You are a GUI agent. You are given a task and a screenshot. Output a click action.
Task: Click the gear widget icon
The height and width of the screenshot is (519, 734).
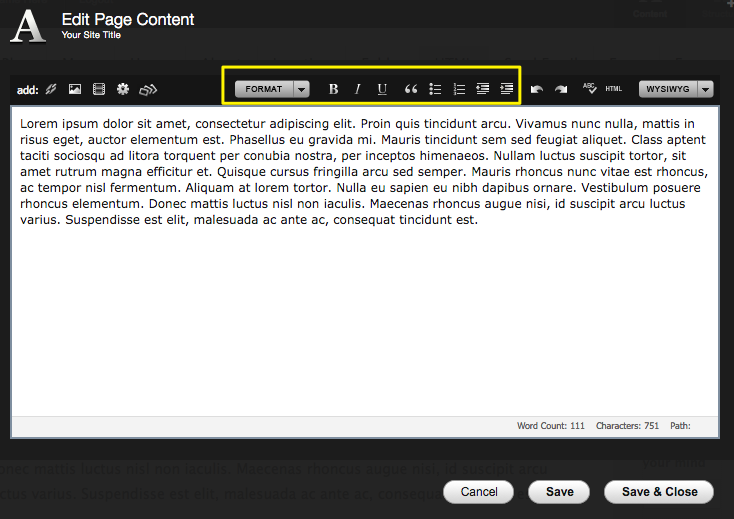(123, 89)
